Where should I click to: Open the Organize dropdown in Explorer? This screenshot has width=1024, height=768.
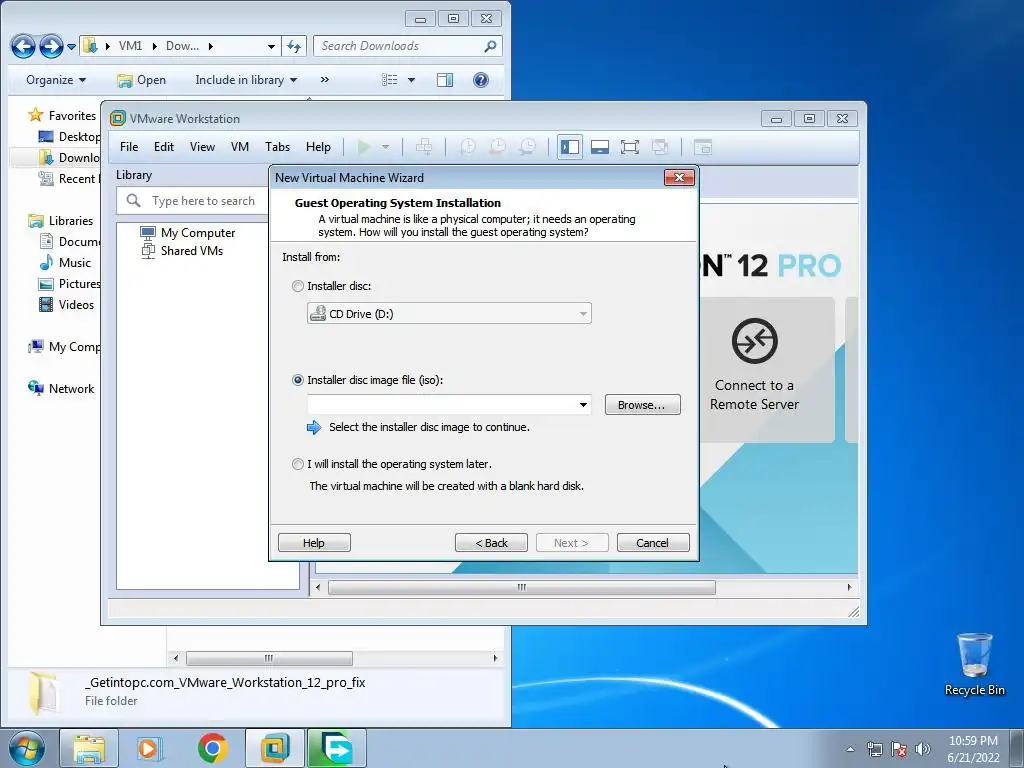click(56, 80)
